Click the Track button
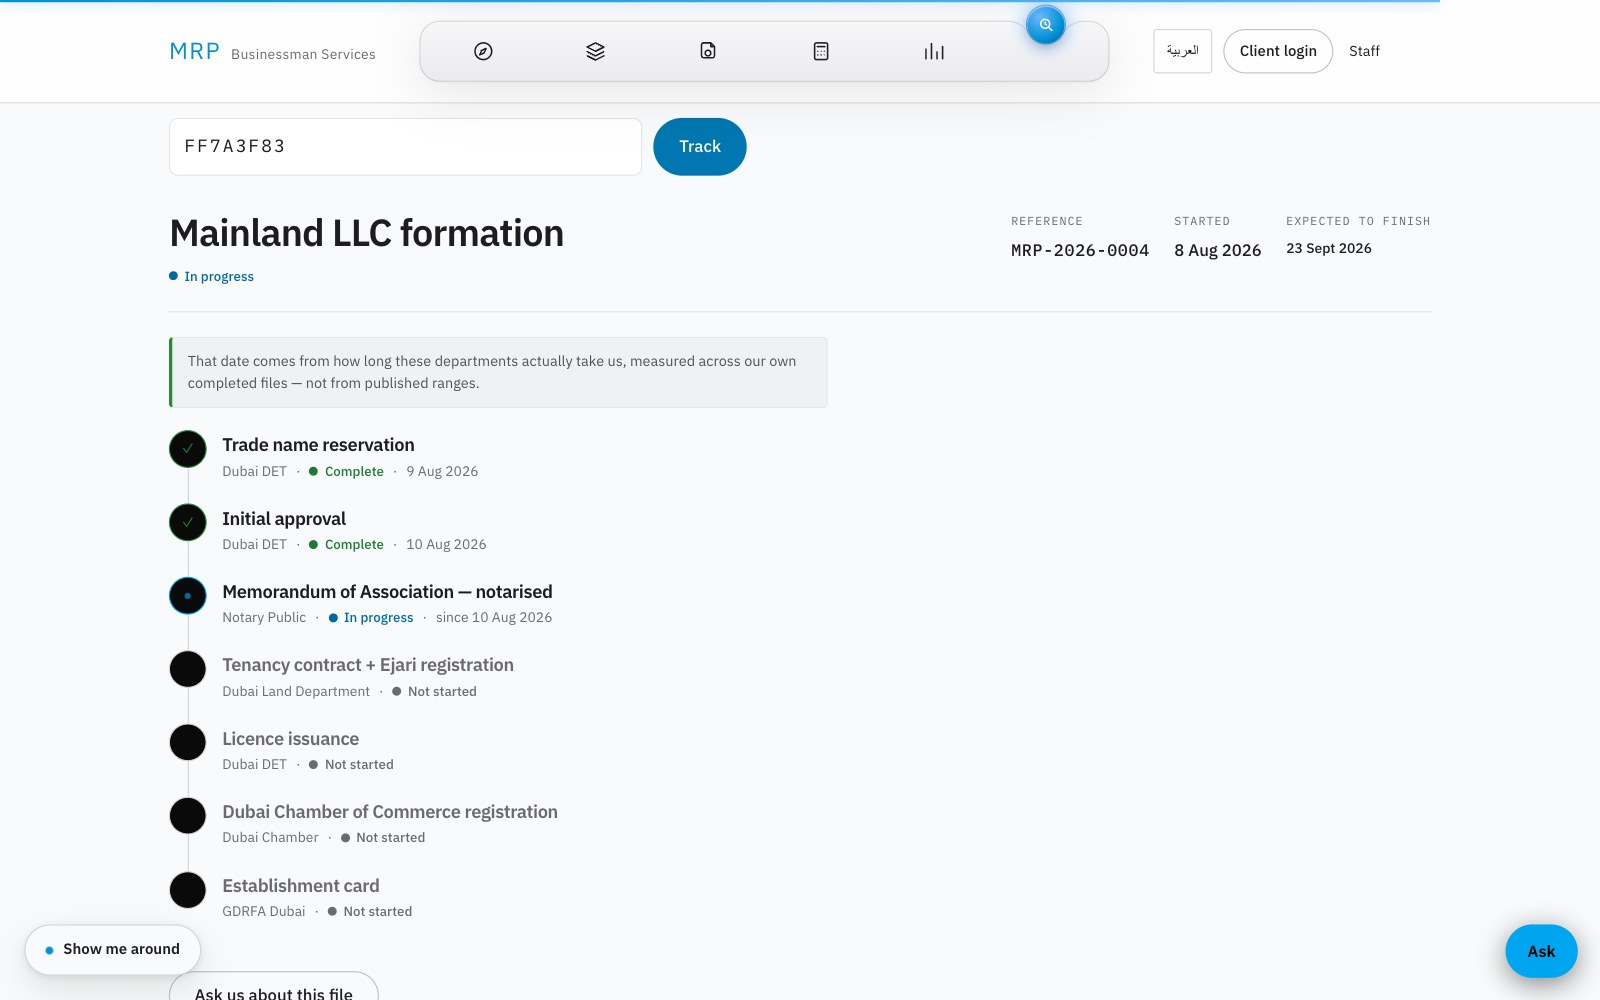 coord(700,147)
